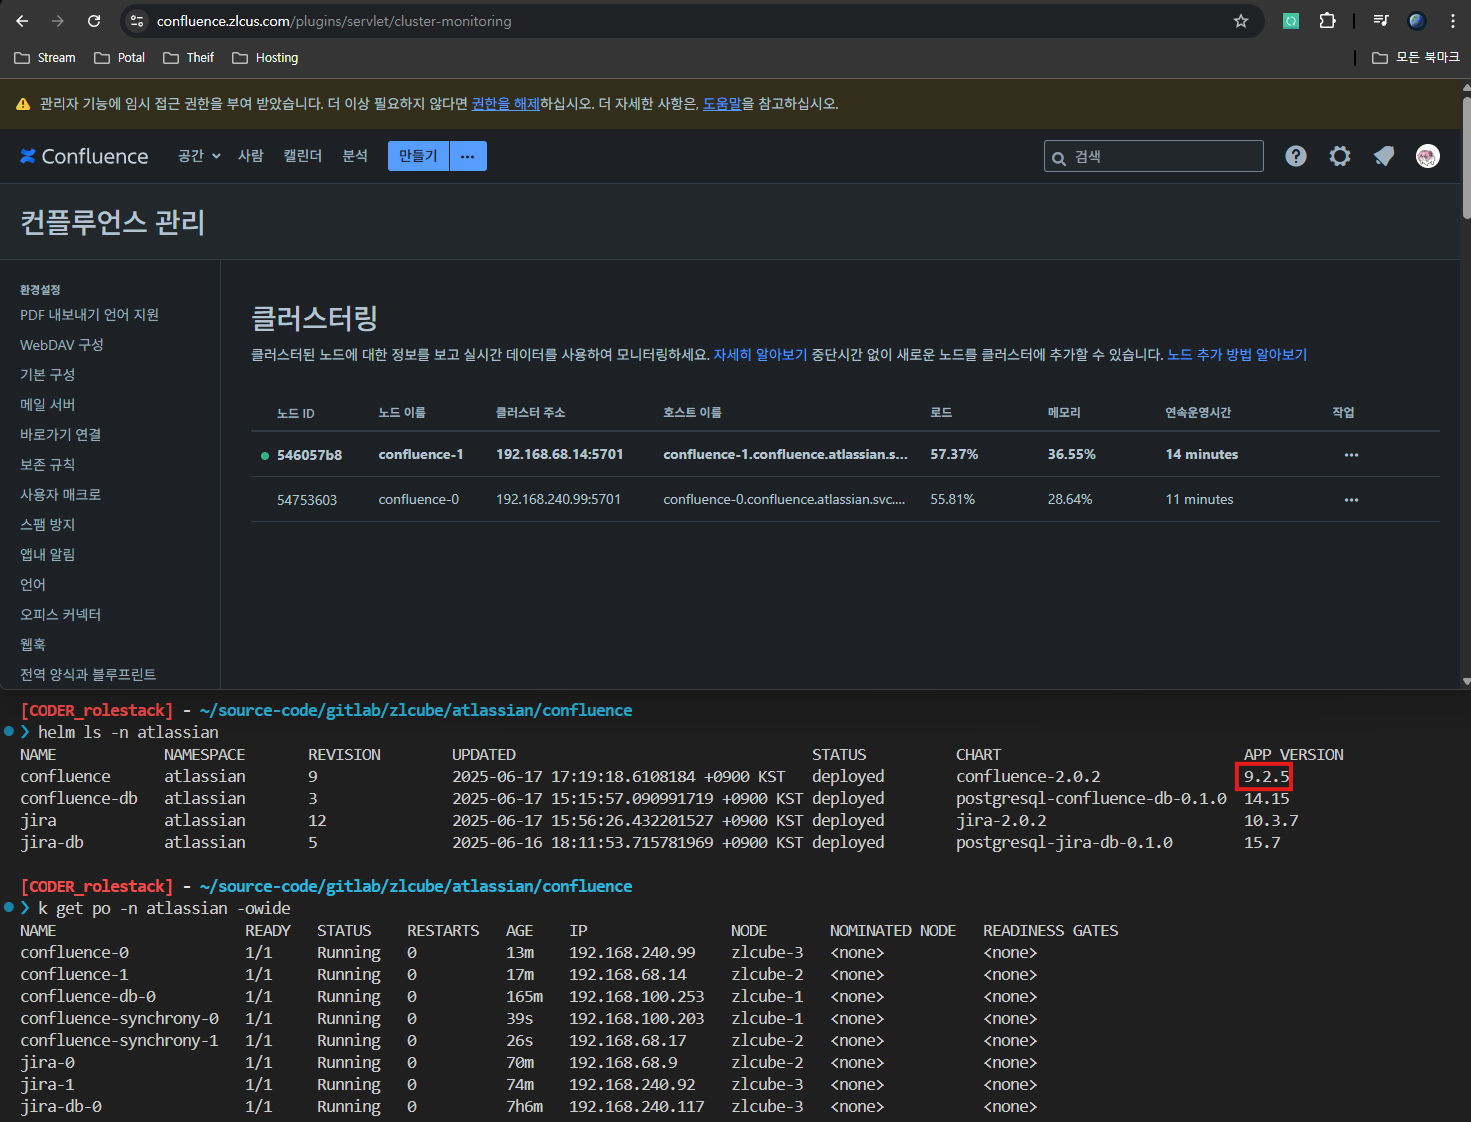Open the Chrome three-dot menu
This screenshot has height=1122, width=1471.
[1453, 21]
